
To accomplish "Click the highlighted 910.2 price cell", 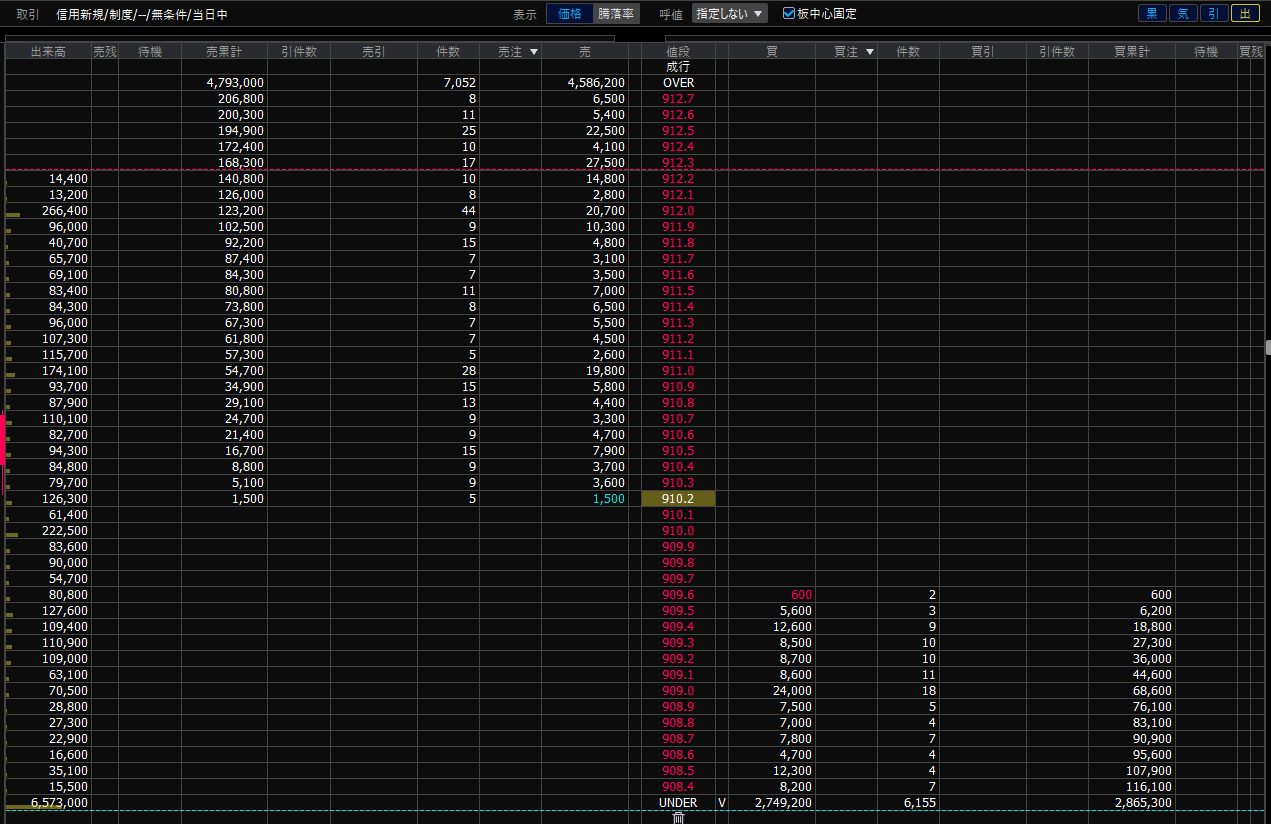I will click(678, 499).
